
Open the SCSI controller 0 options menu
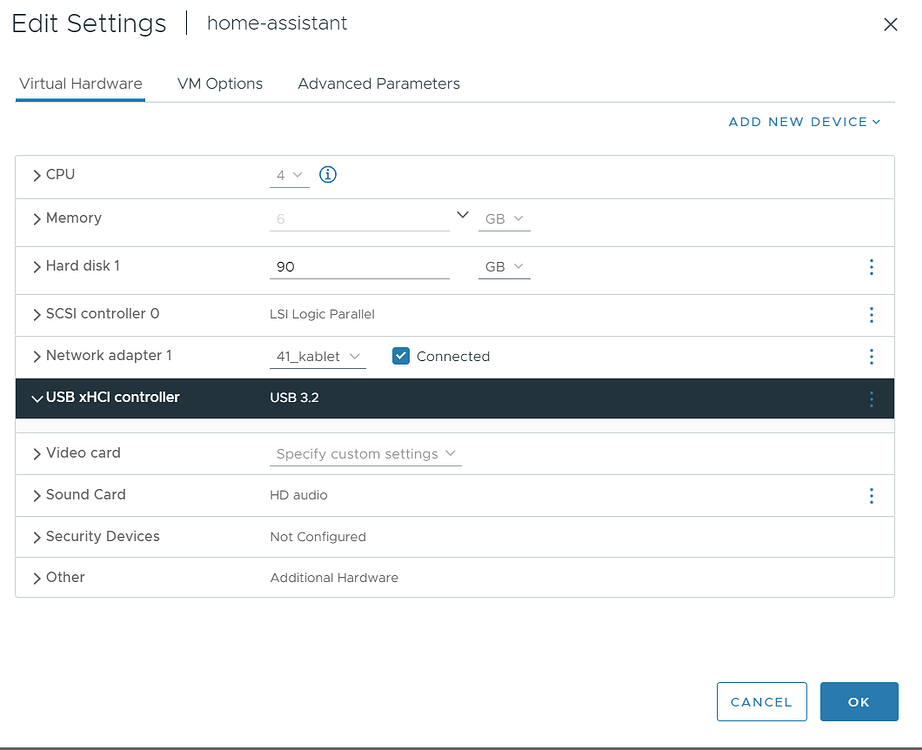871,314
